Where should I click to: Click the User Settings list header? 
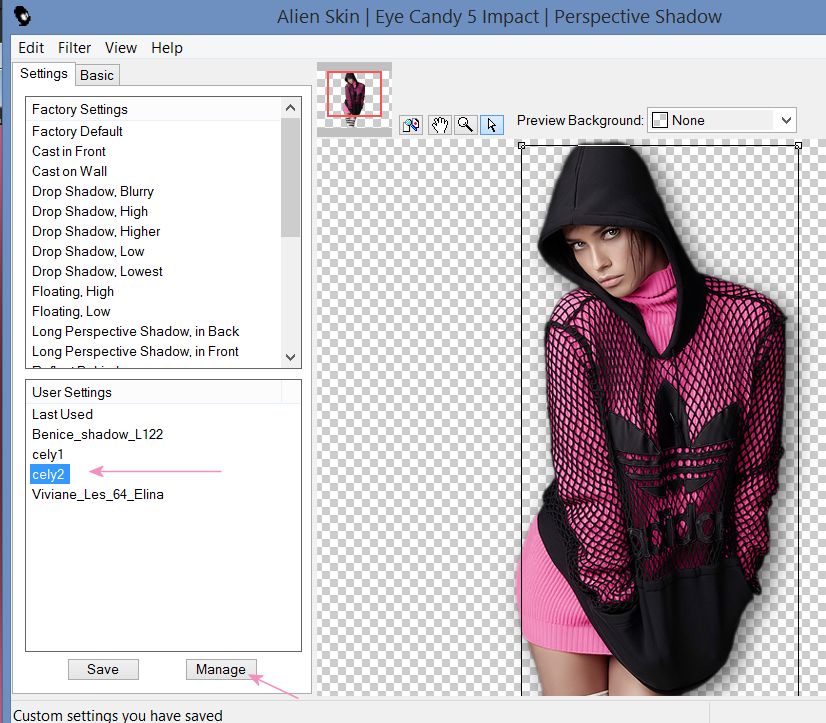click(154, 393)
